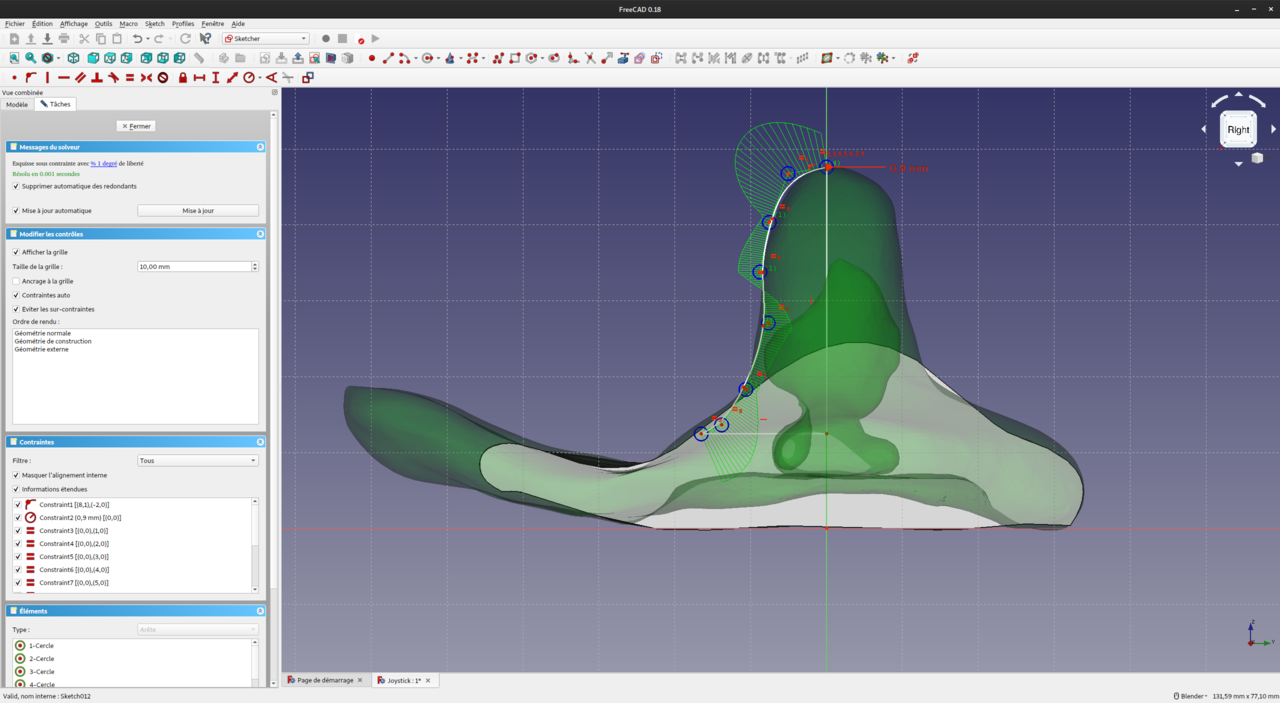
Task: Open the Fichier menu
Action: click(14, 23)
